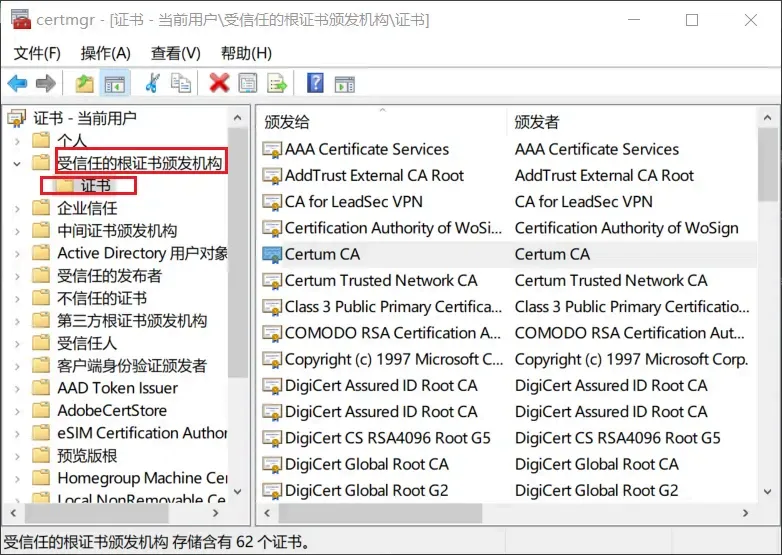The width and height of the screenshot is (782, 555).
Task: Open the 帮助(H) menu
Action: pyautogui.click(x=246, y=53)
